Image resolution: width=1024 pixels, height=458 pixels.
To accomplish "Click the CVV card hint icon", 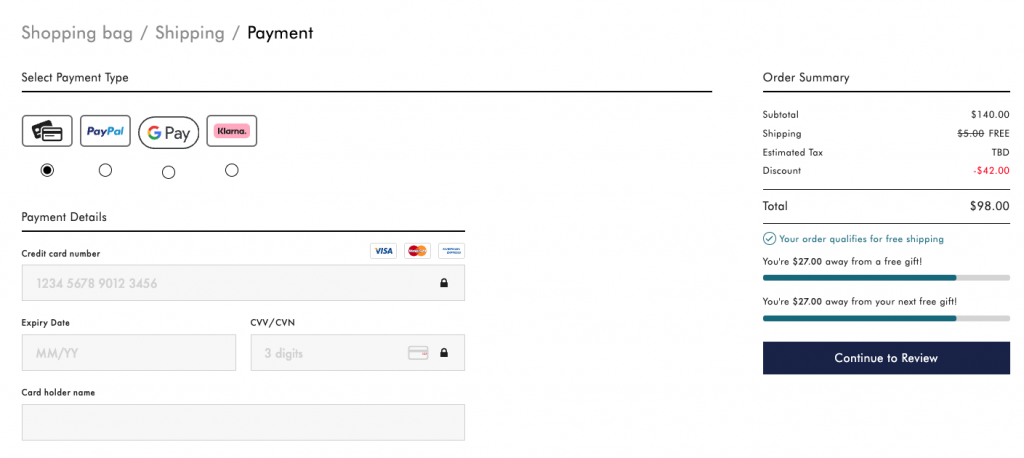I will click(418, 353).
